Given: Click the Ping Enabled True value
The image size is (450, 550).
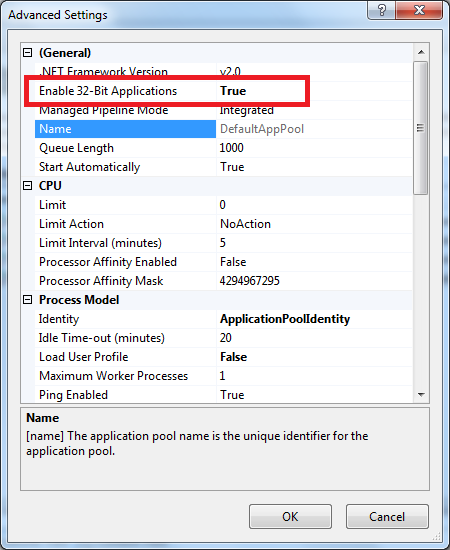Looking at the screenshot, I should 232,395.
